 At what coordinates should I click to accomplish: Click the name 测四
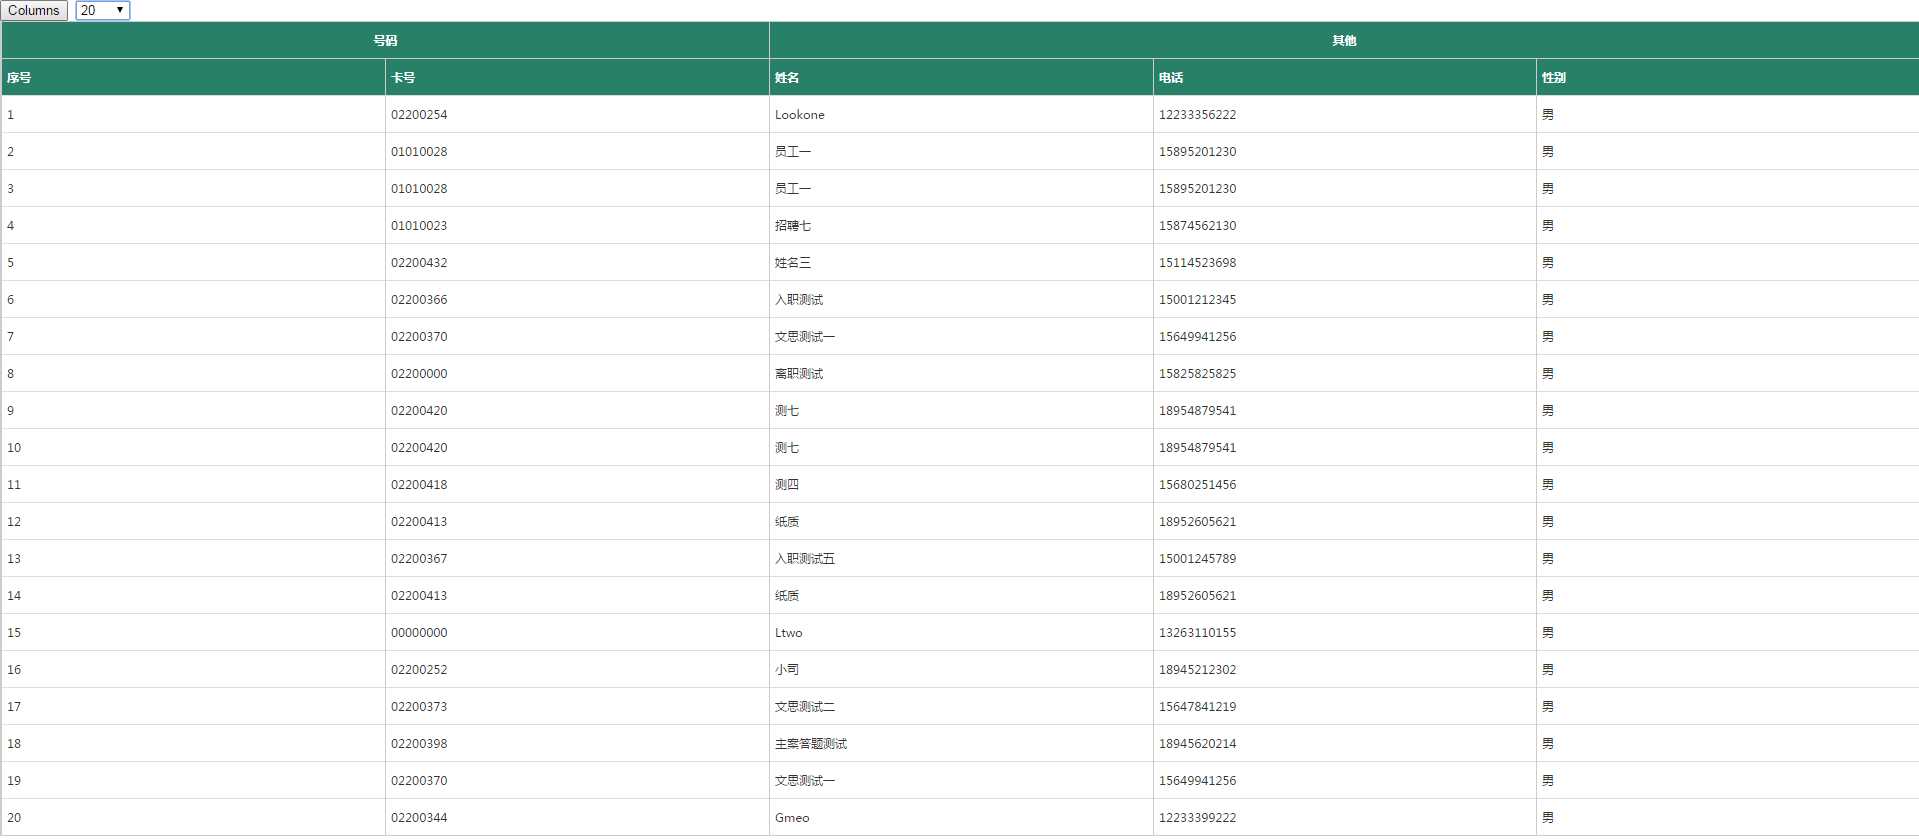tap(787, 485)
